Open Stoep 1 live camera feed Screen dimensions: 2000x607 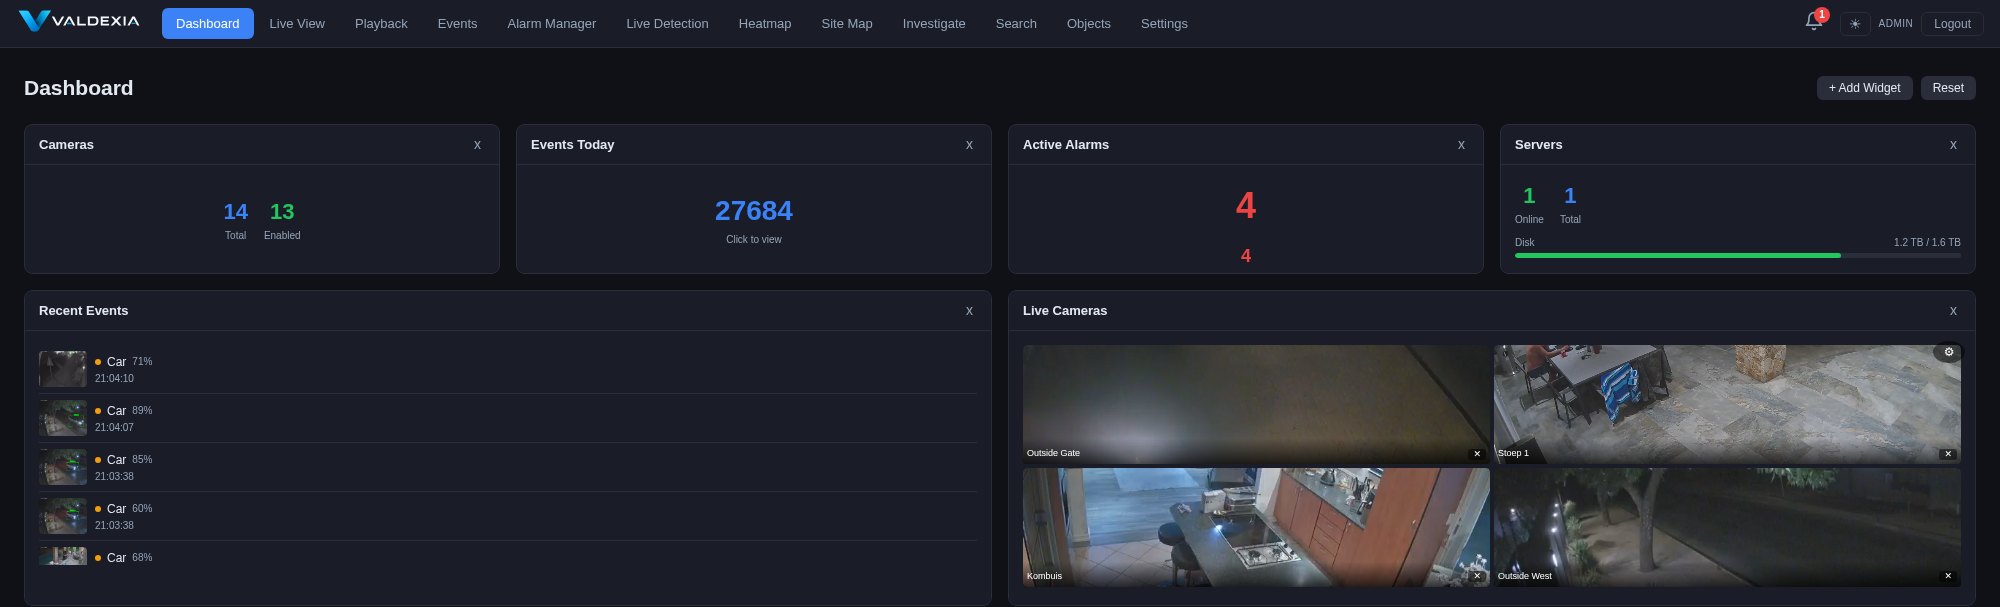1727,404
